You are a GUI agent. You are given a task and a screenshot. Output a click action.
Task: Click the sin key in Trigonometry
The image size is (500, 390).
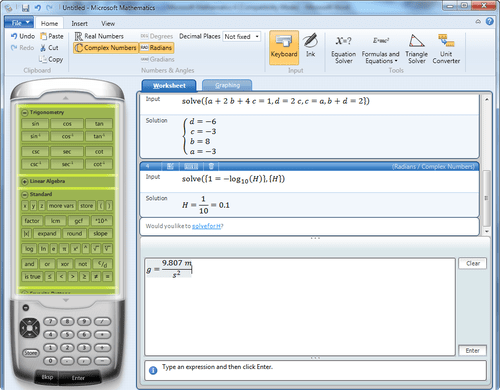[x=35, y=124]
